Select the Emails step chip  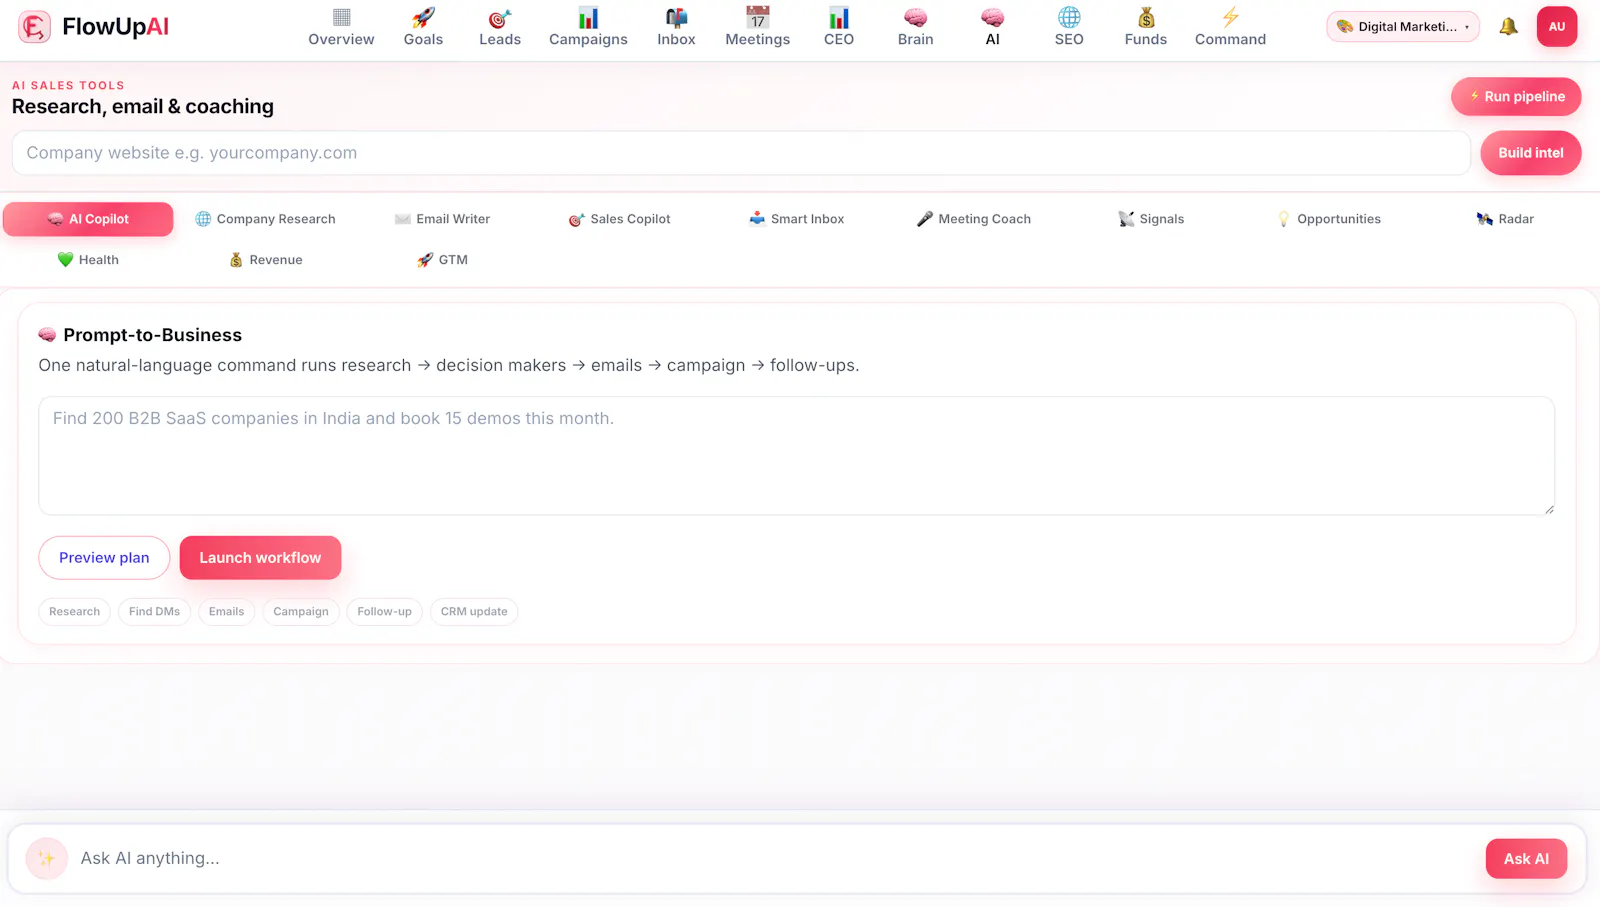[226, 612]
